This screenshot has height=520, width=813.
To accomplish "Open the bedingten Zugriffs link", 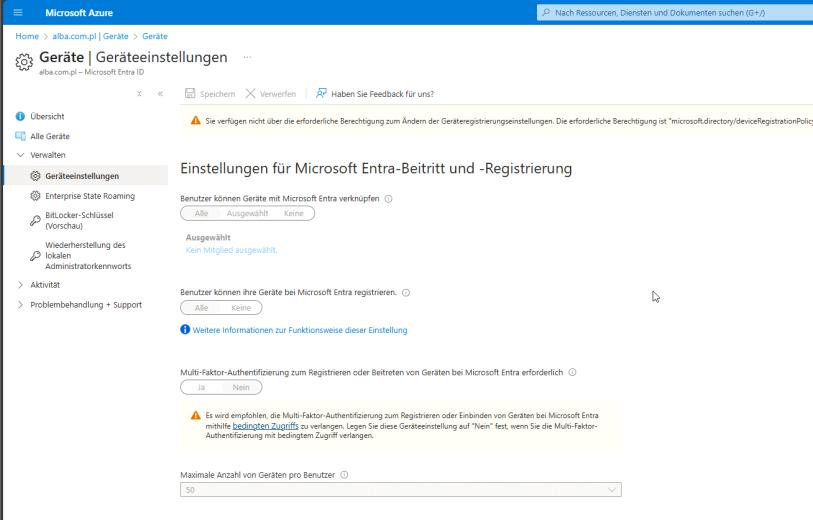I will pyautogui.click(x=265, y=426).
